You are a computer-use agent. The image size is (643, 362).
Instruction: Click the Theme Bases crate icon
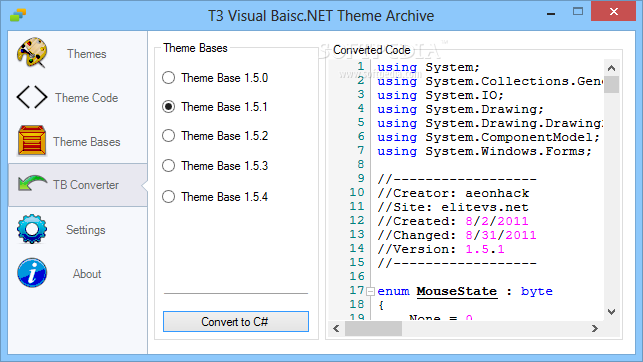32,141
